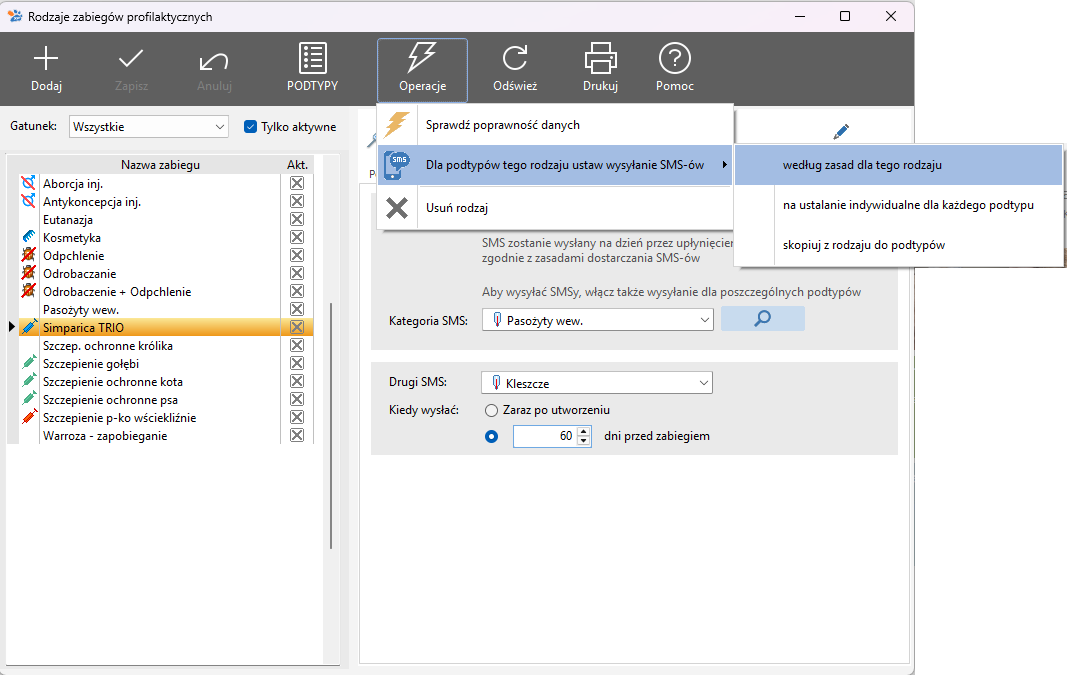This screenshot has height=675, width=1067.
Task: Open Pomoc help icon
Action: [675, 59]
